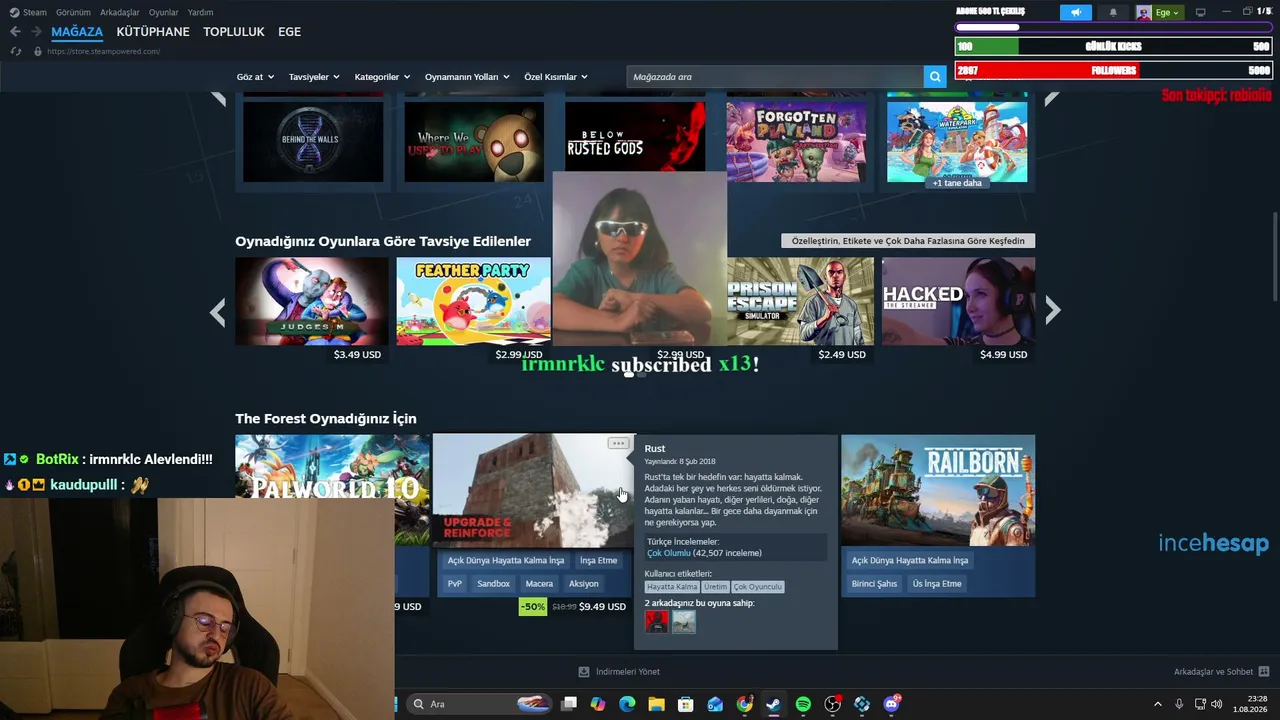Screen dimensions: 1280x720
Task: Open File Explorer from the taskbar
Action: click(656, 704)
